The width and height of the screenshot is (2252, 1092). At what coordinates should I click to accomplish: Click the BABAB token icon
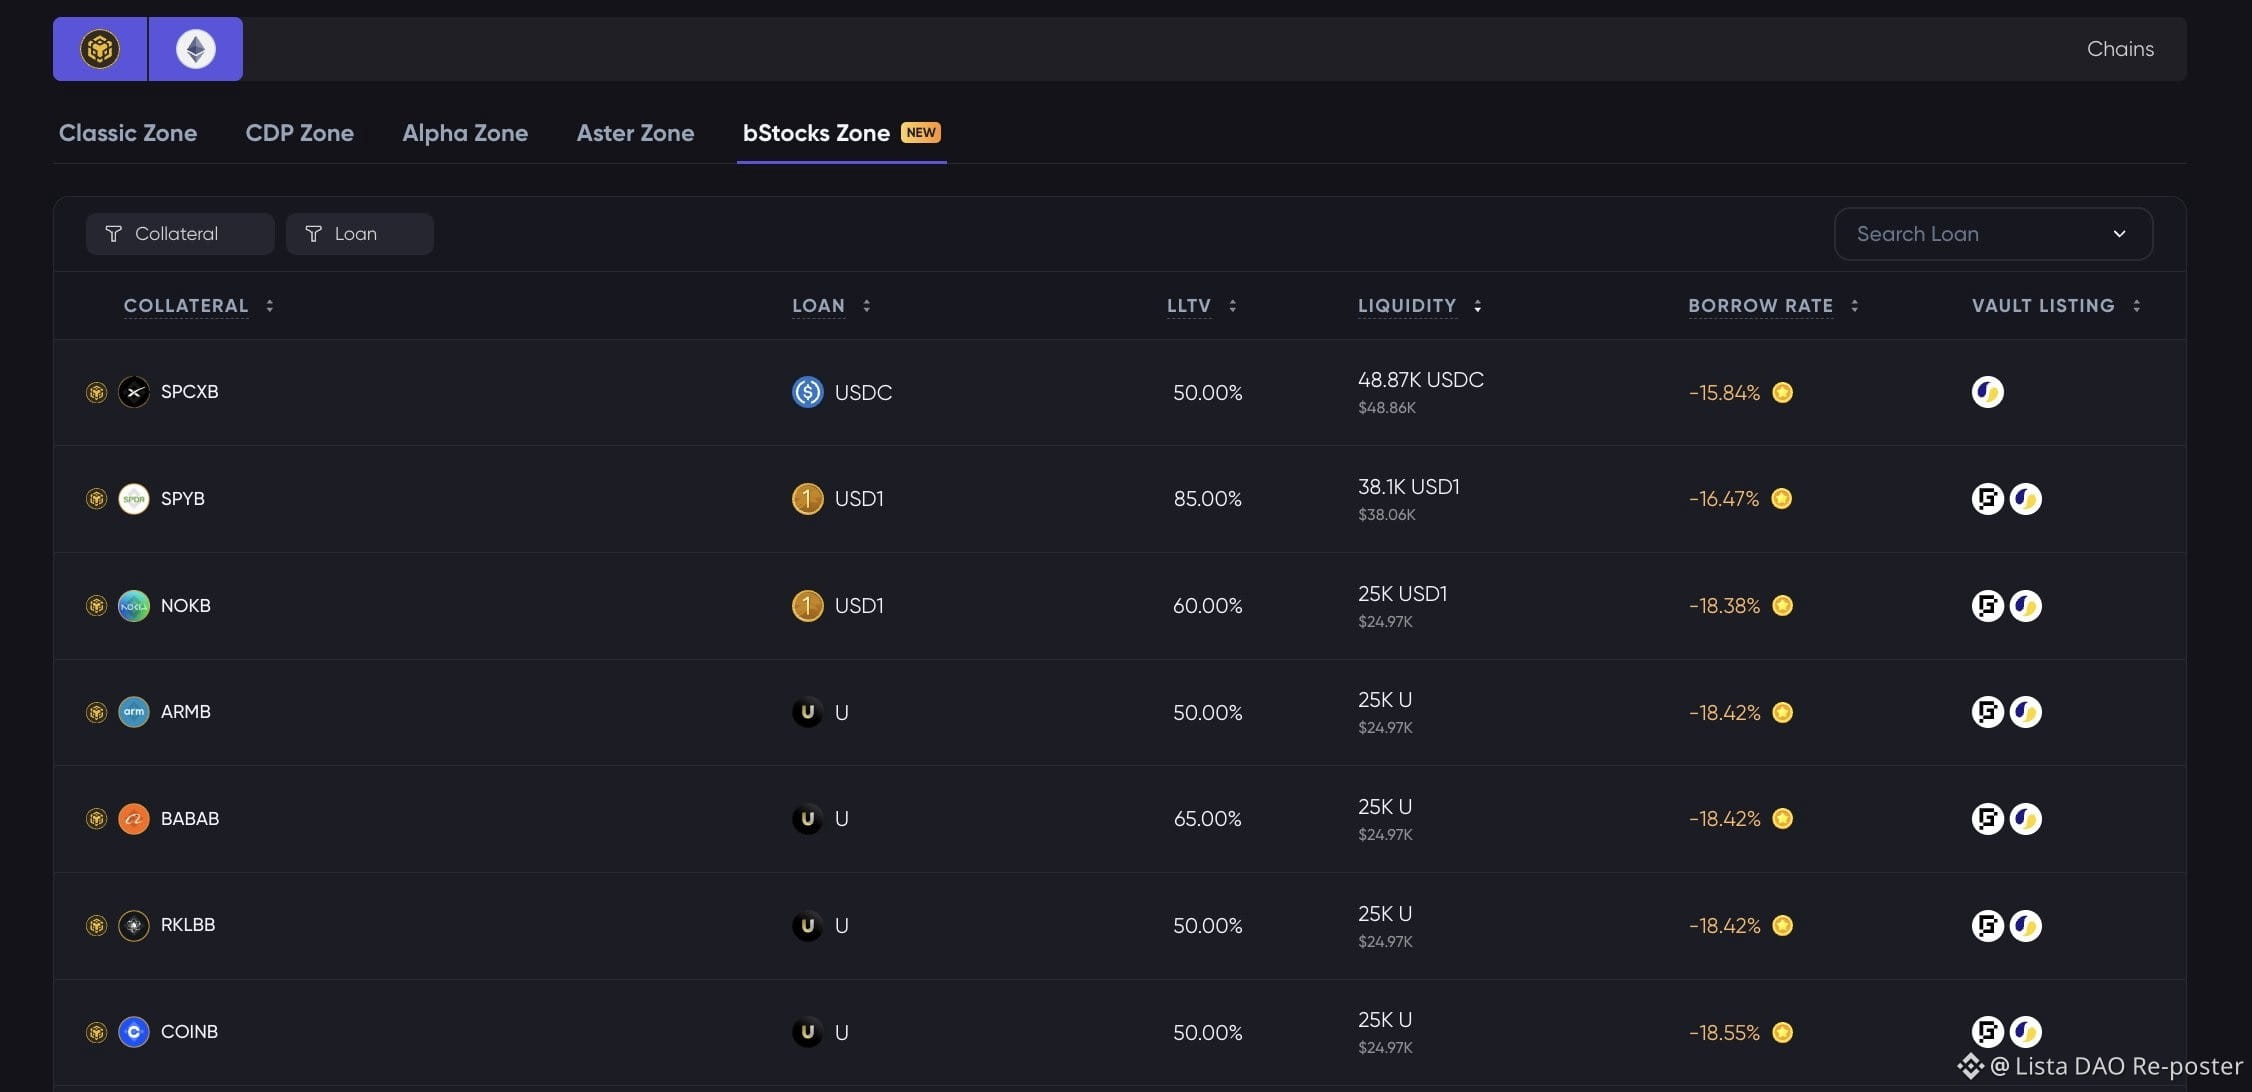pyautogui.click(x=134, y=819)
